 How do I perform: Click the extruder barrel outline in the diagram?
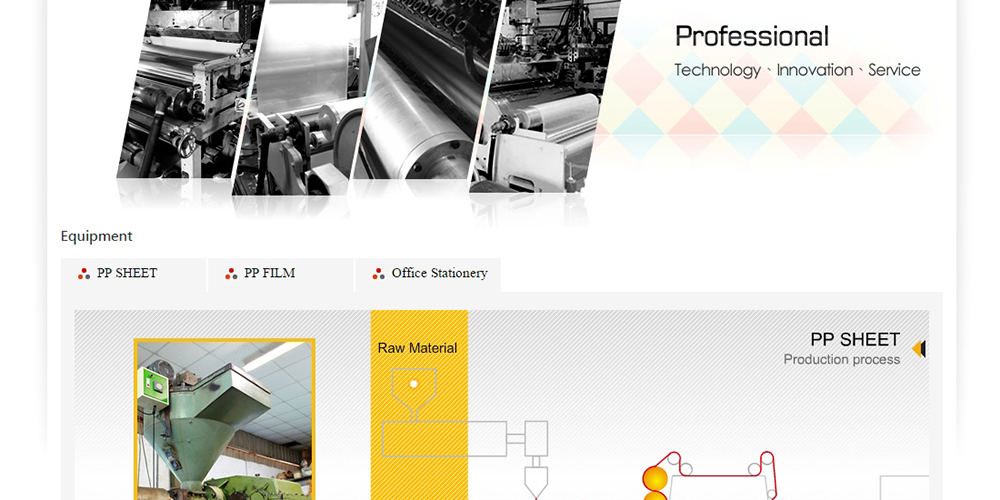[x=445, y=439]
